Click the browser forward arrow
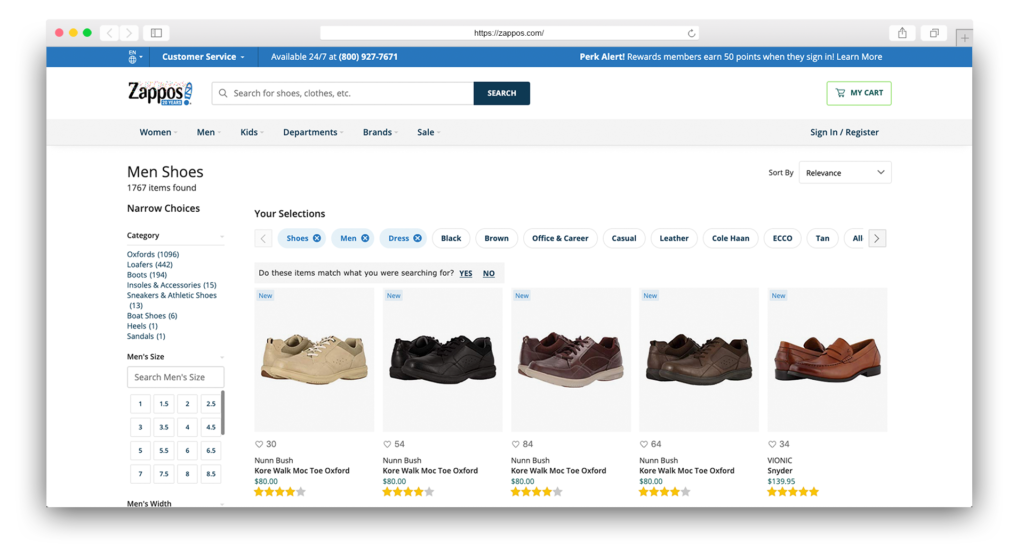This screenshot has width=1024, height=544. 129,33
